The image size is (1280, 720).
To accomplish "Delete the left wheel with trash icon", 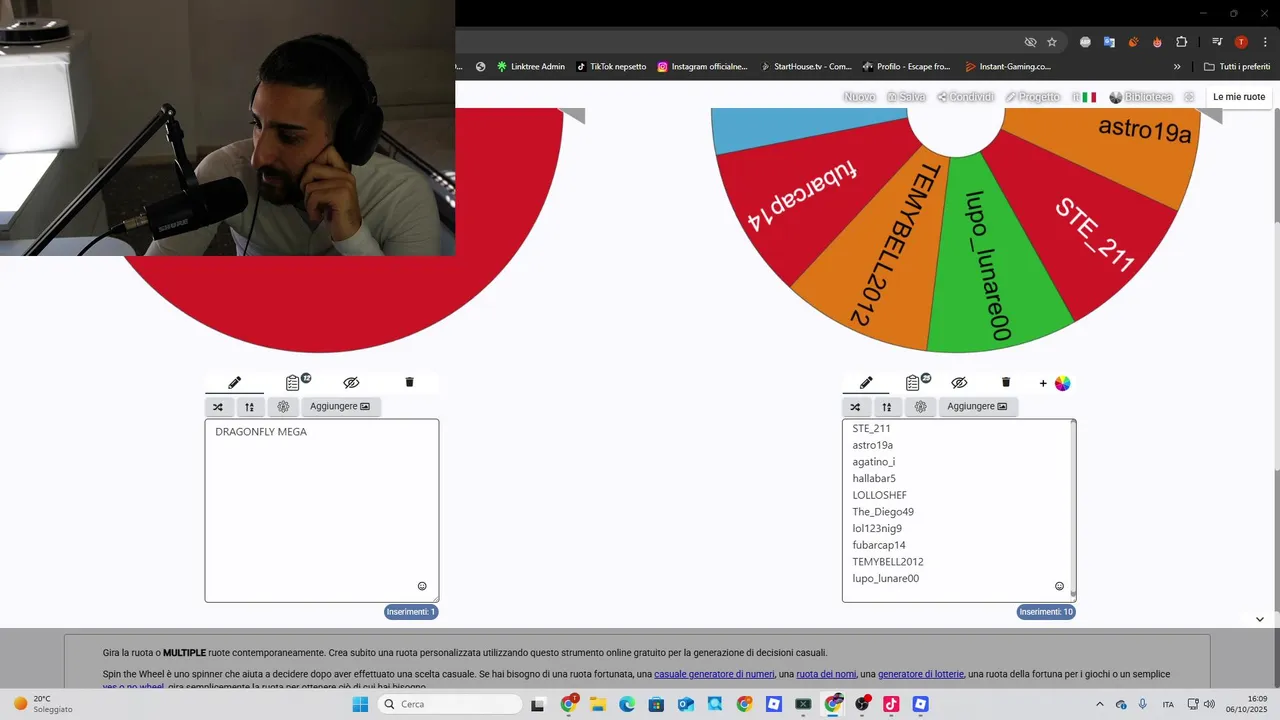I will [x=409, y=382].
